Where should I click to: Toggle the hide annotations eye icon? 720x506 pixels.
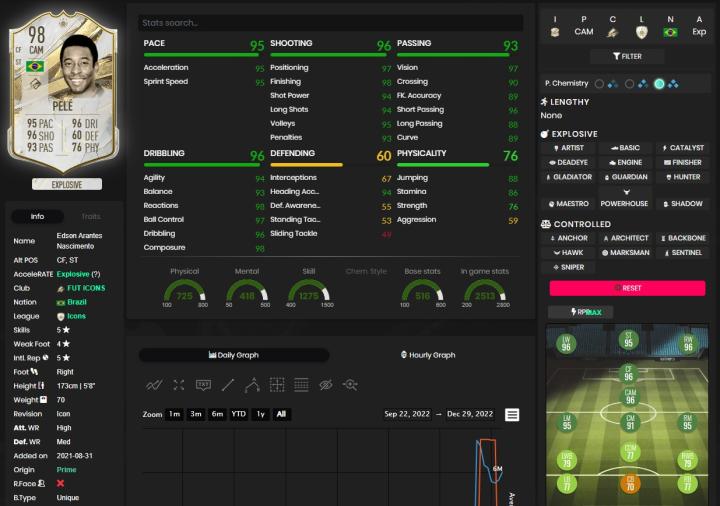point(325,385)
